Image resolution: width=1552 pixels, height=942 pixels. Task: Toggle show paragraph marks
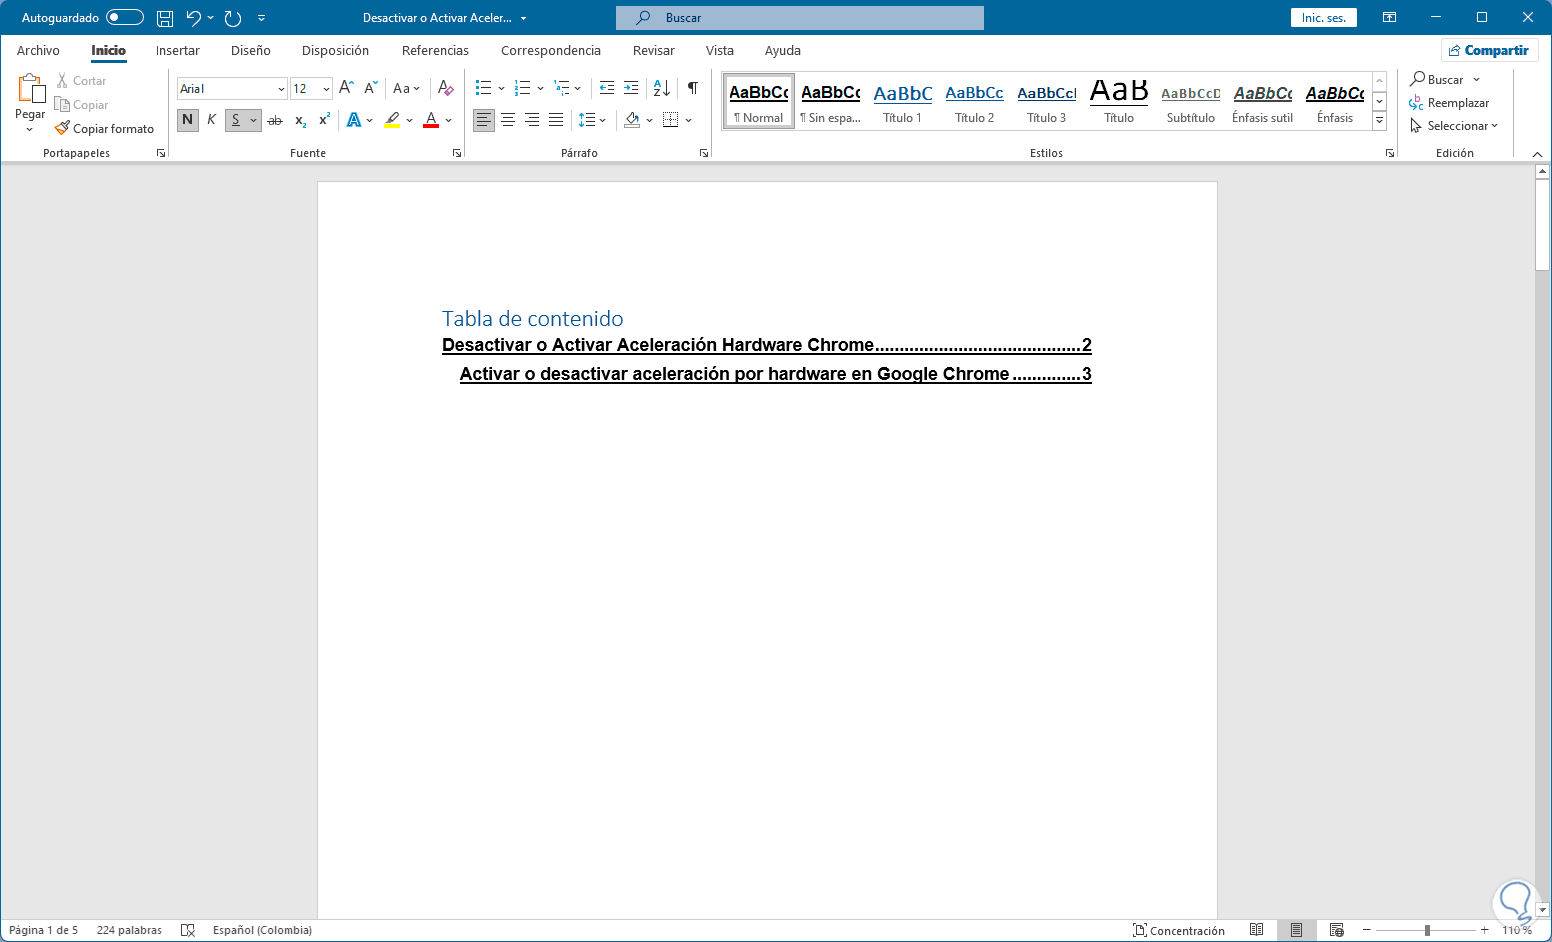point(693,88)
